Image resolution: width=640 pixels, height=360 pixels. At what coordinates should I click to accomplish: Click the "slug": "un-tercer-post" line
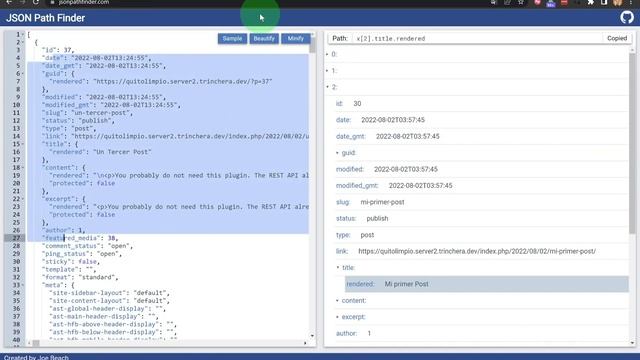pos(87,113)
